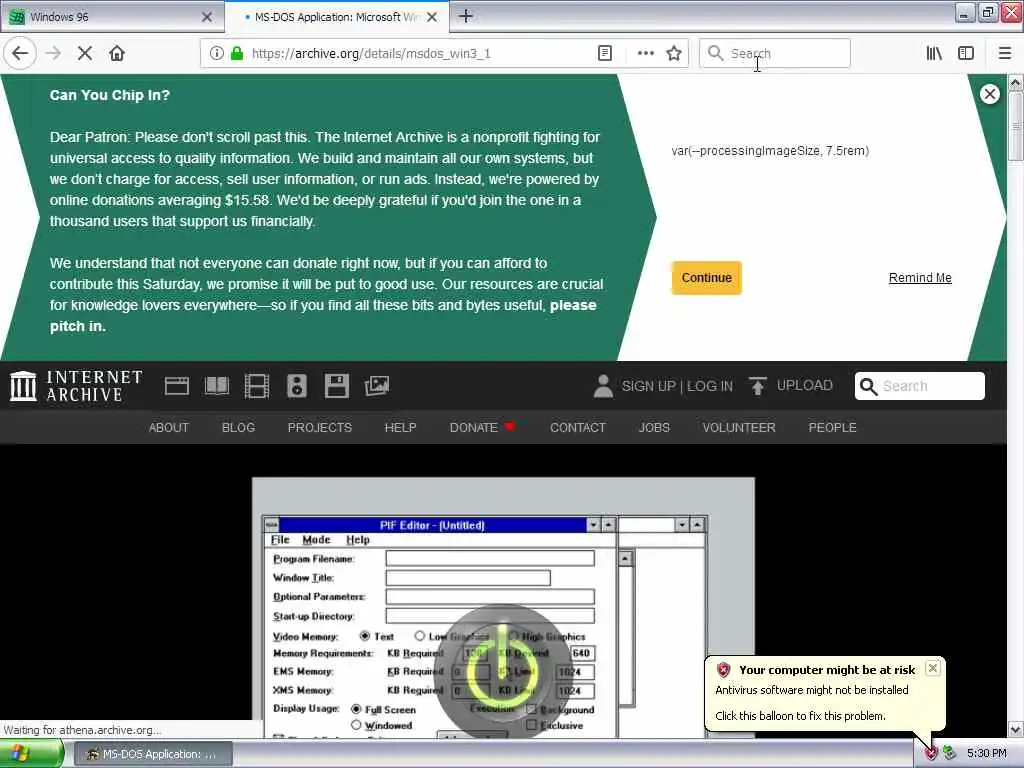The height and width of the screenshot is (768, 1024).
Task: Show the browser sidebars icon
Action: coord(966,54)
